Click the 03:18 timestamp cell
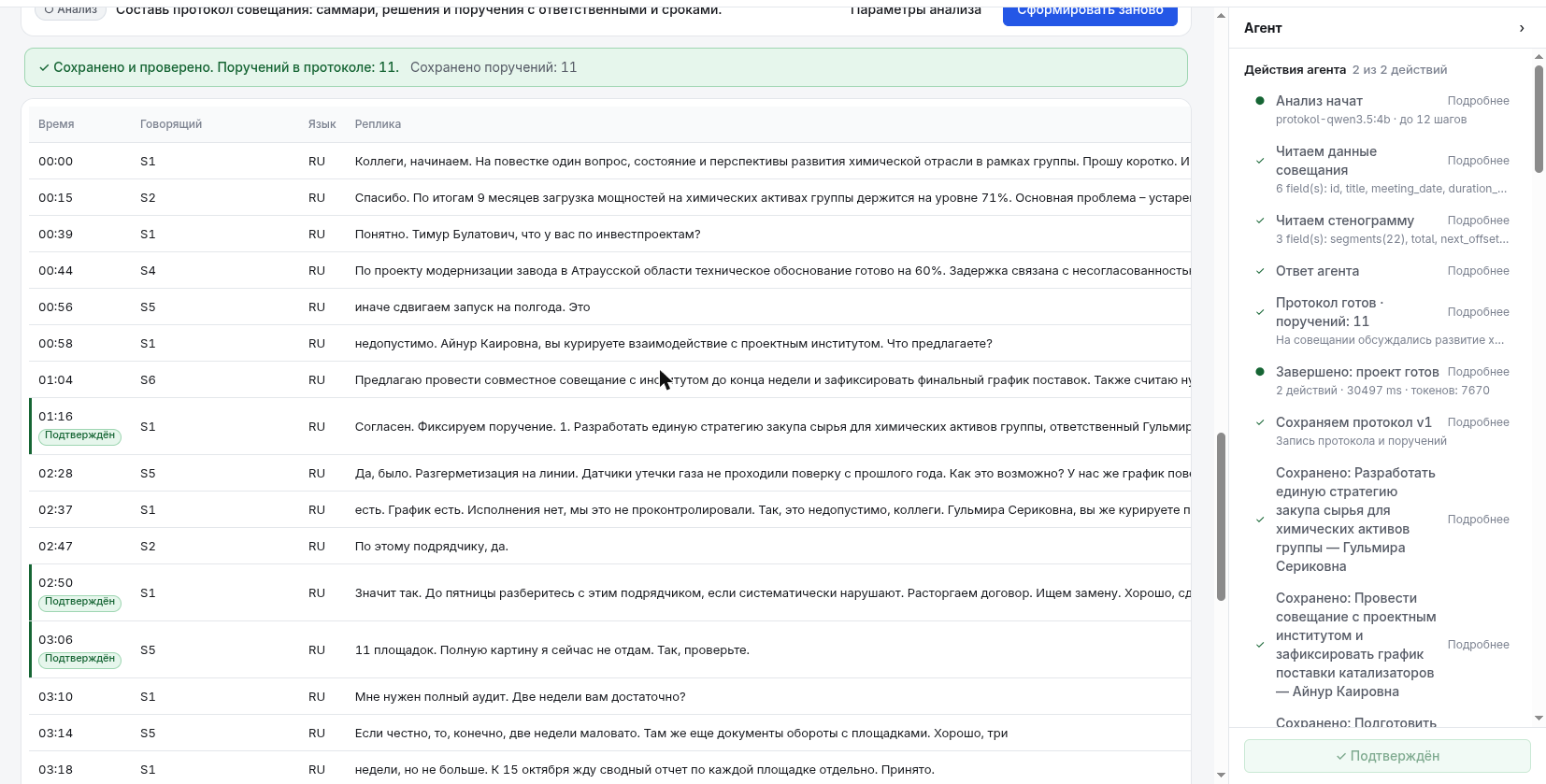The image size is (1546, 784). pyautogui.click(x=56, y=770)
